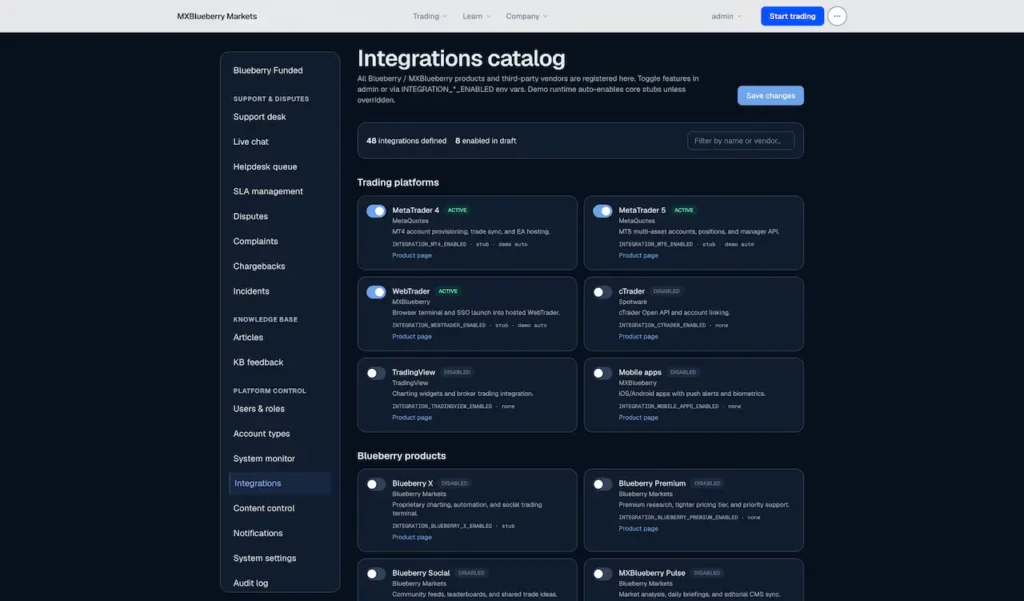The image size is (1024, 601).
Task: Open MetaTrader 4 Product page link
Action: click(x=411, y=255)
